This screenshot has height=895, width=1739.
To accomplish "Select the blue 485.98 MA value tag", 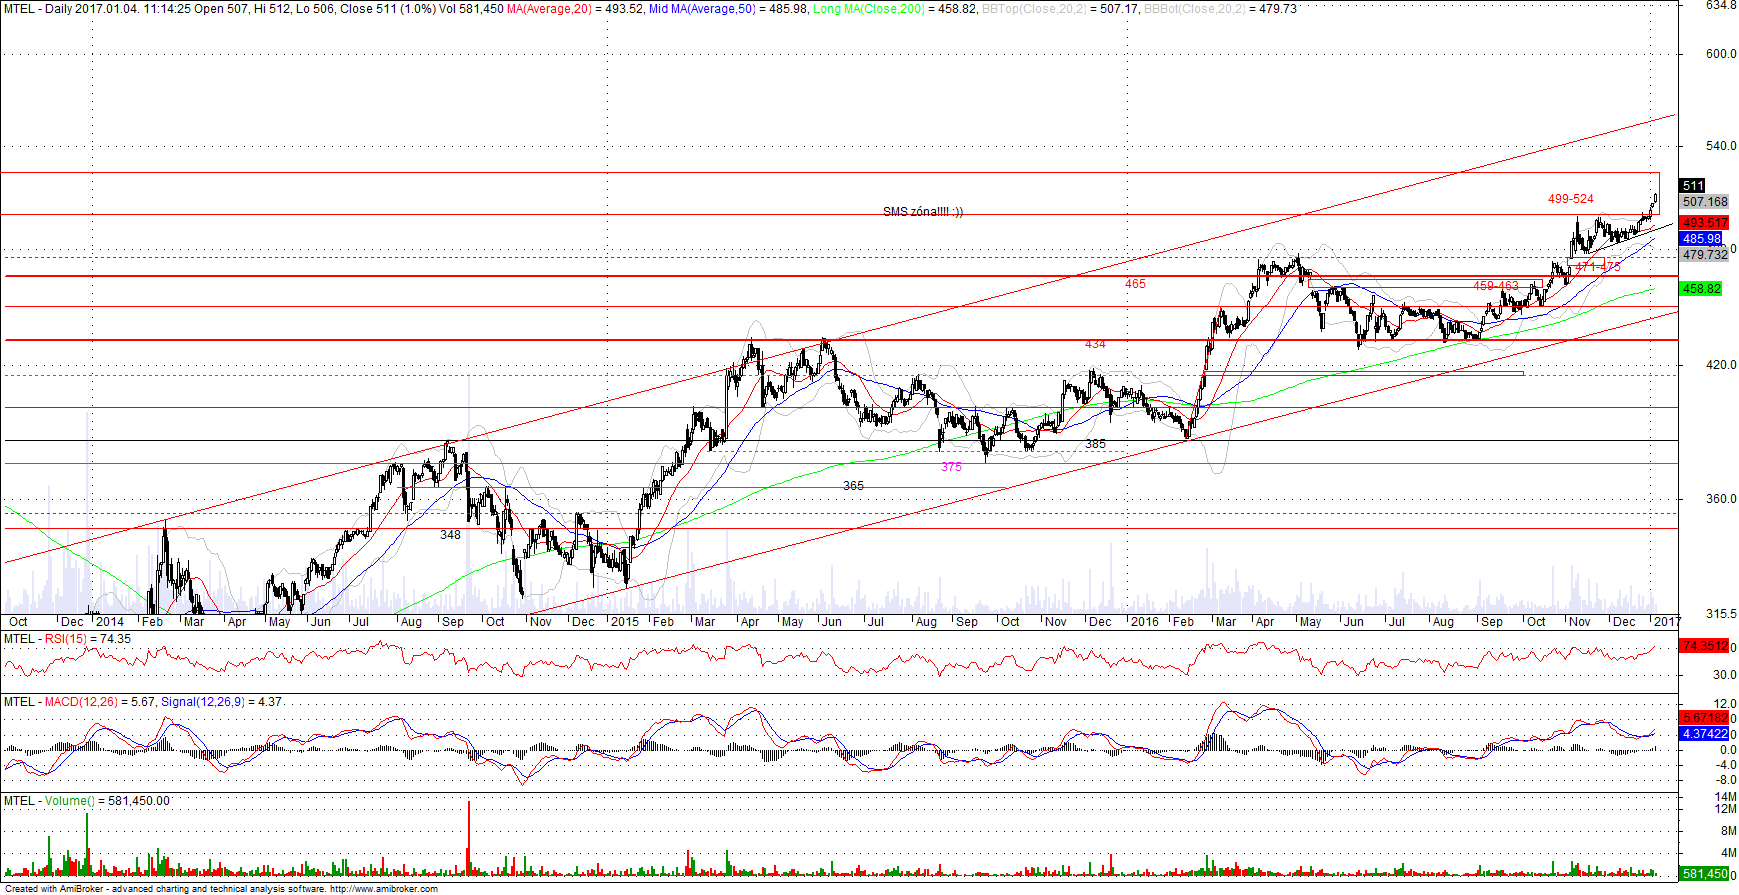I will (x=1701, y=239).
